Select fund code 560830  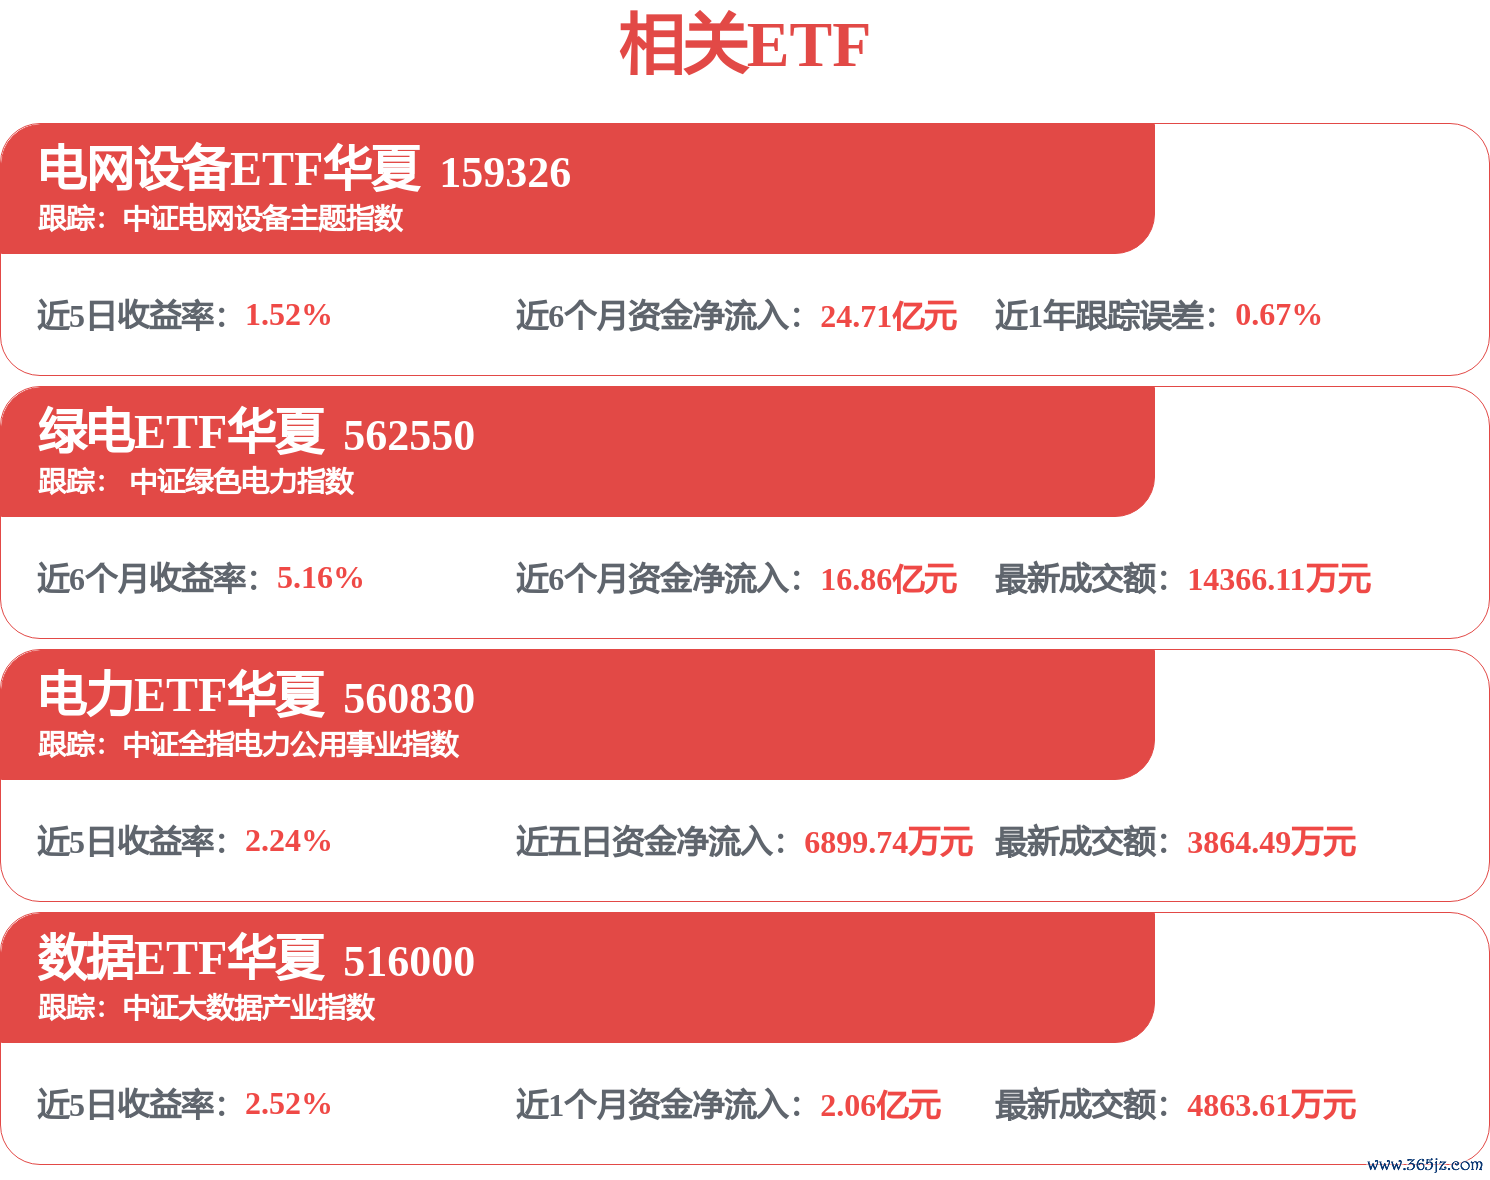[409, 699]
